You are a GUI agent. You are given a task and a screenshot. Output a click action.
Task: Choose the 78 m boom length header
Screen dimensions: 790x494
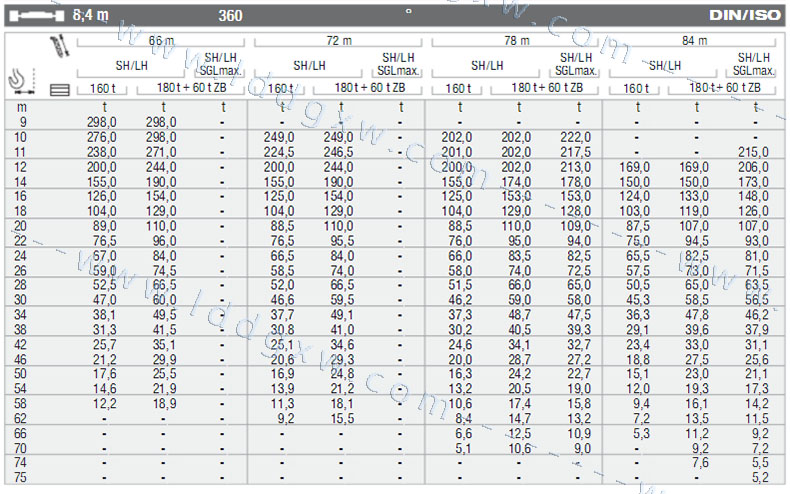coord(517,41)
